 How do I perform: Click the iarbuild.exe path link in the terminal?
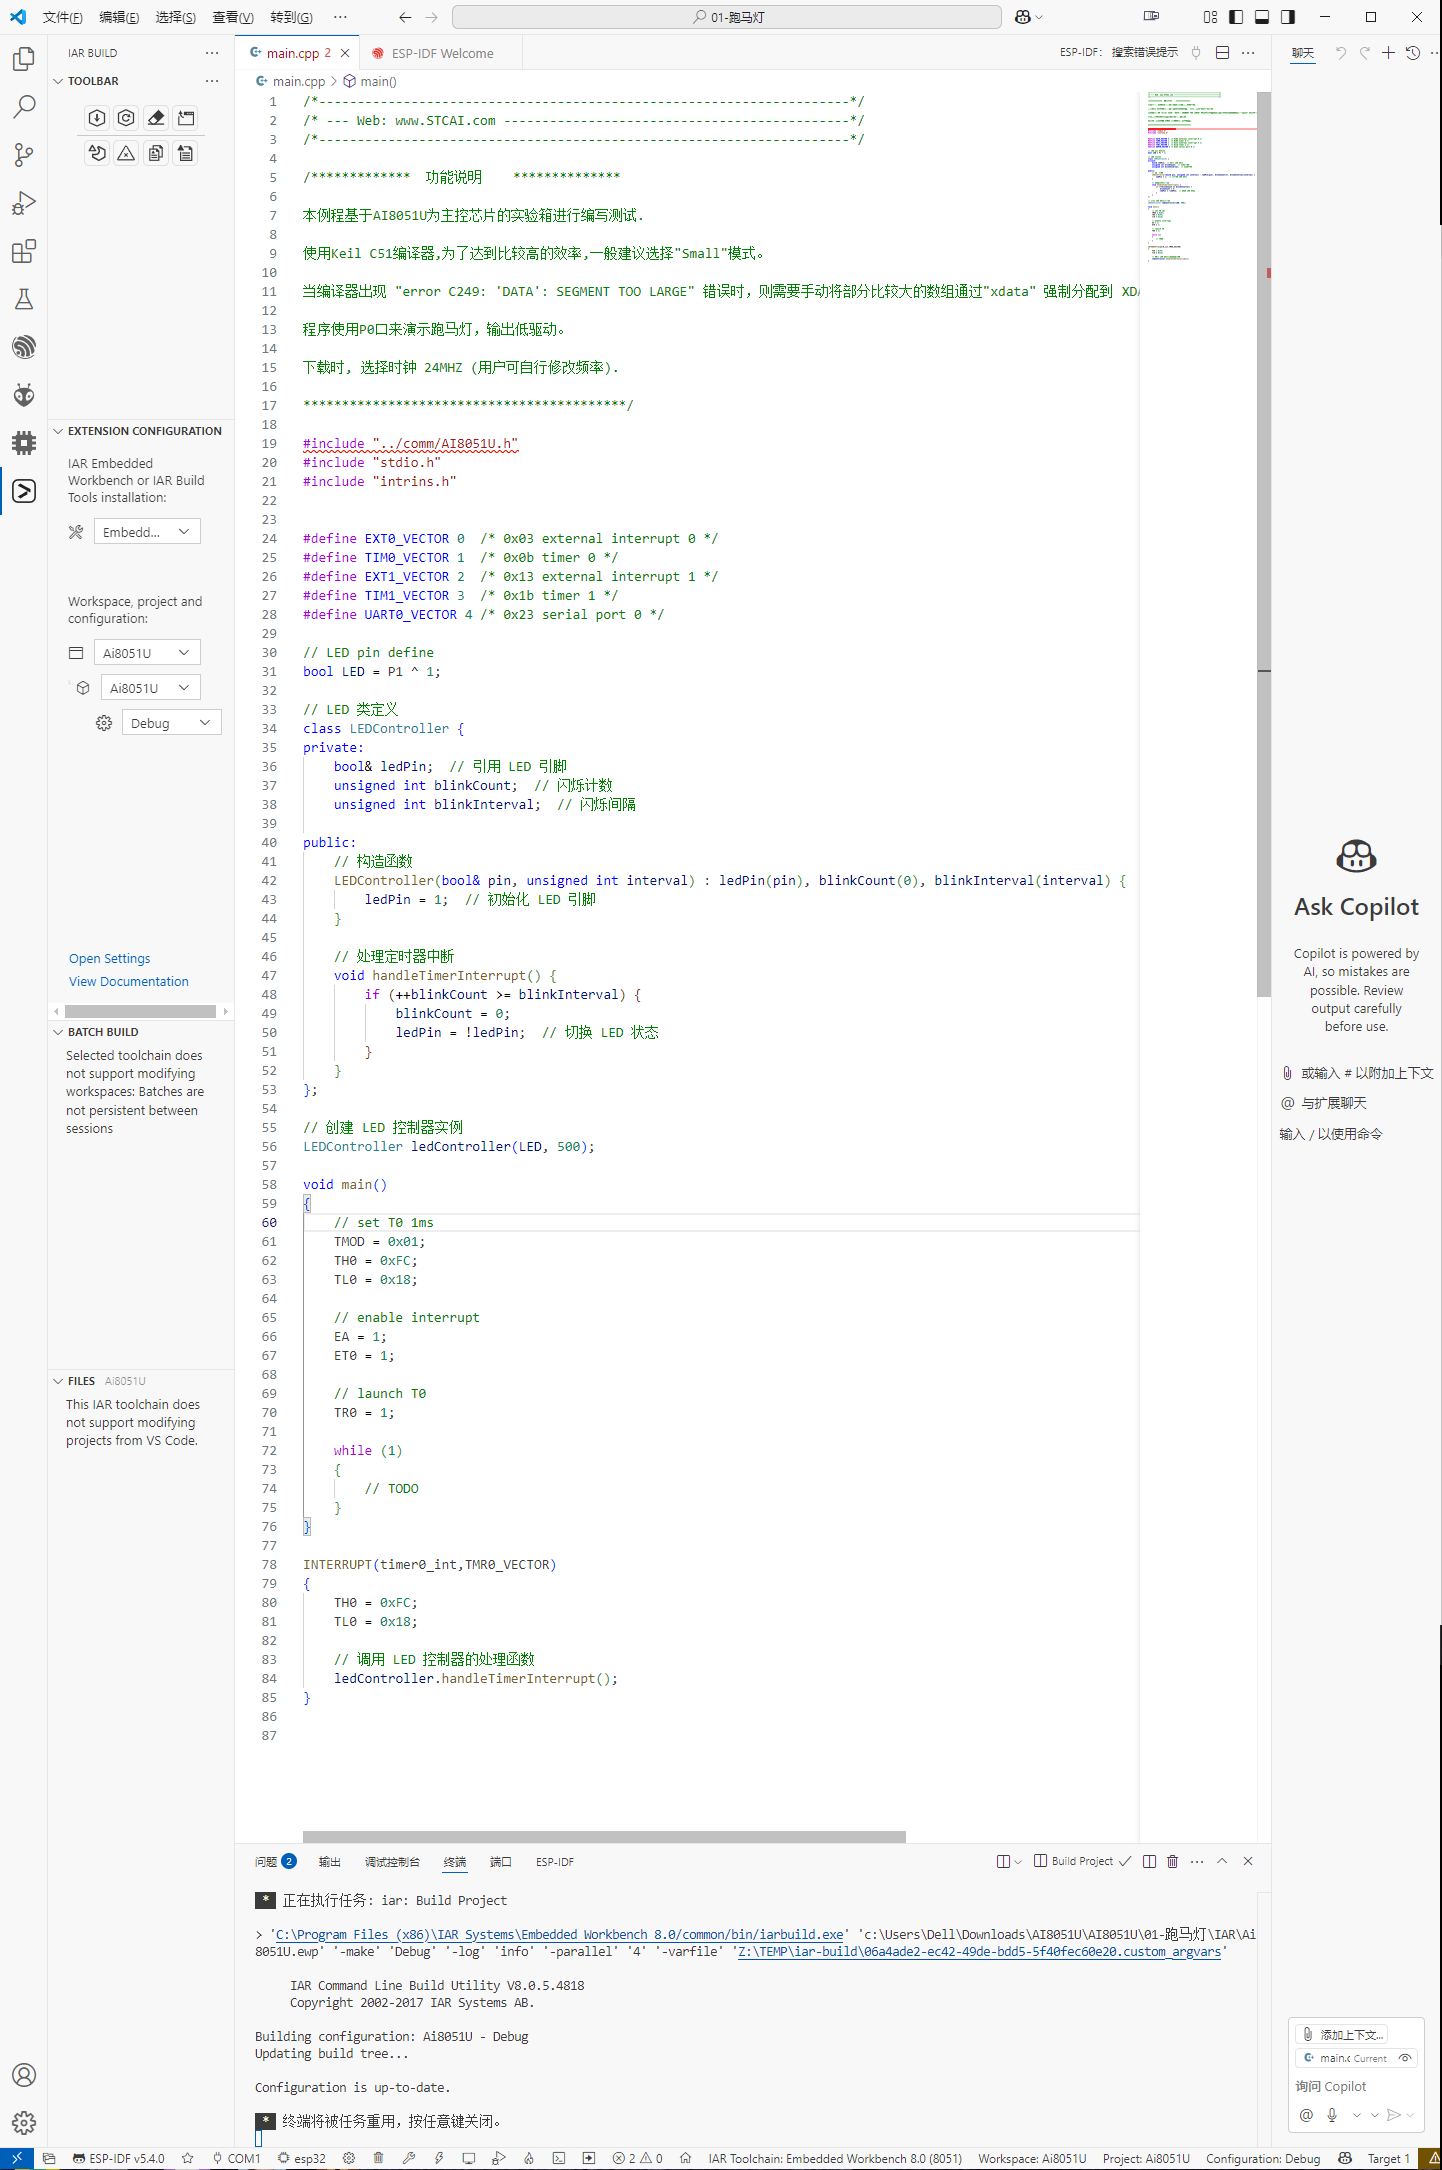(x=560, y=1934)
